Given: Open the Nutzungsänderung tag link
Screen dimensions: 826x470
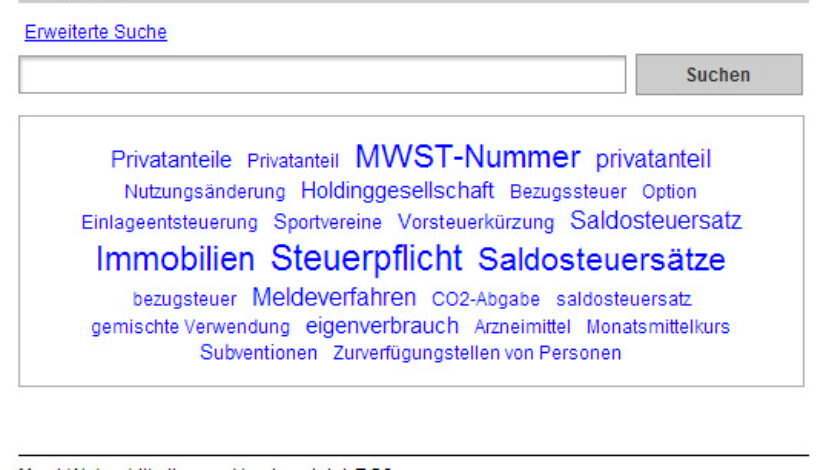Looking at the screenshot, I should point(204,191).
